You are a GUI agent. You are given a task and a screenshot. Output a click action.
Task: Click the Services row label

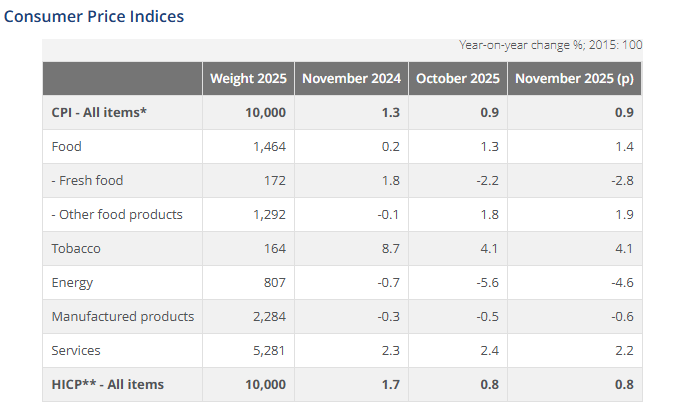coord(76,350)
